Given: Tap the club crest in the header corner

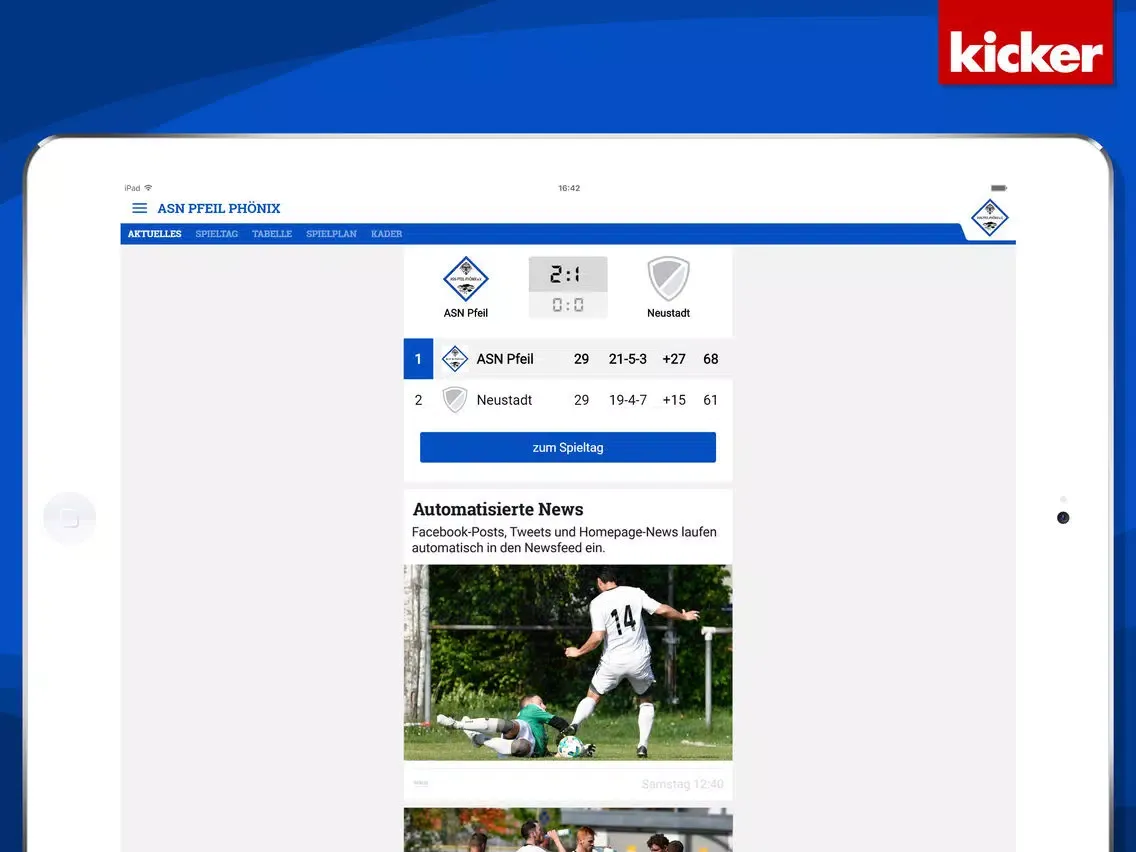Looking at the screenshot, I should (990, 217).
